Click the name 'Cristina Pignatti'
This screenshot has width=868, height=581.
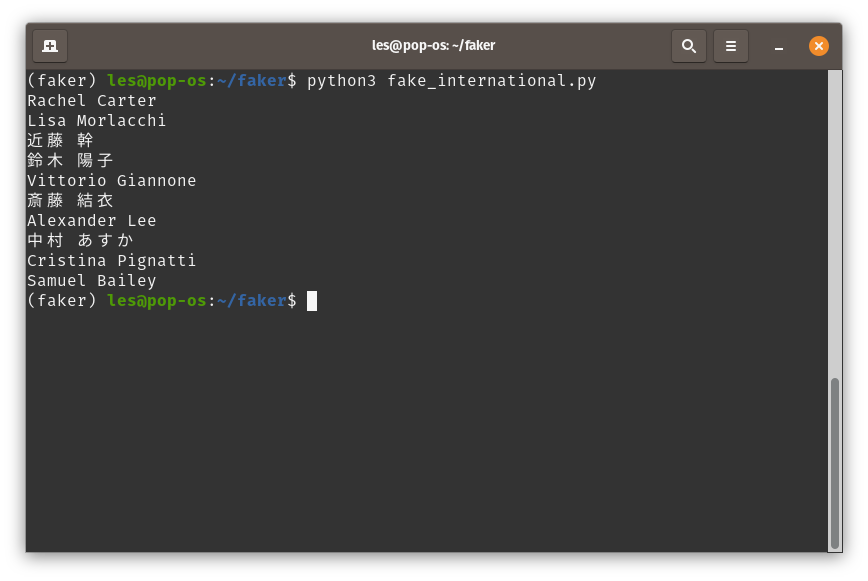pos(111,260)
